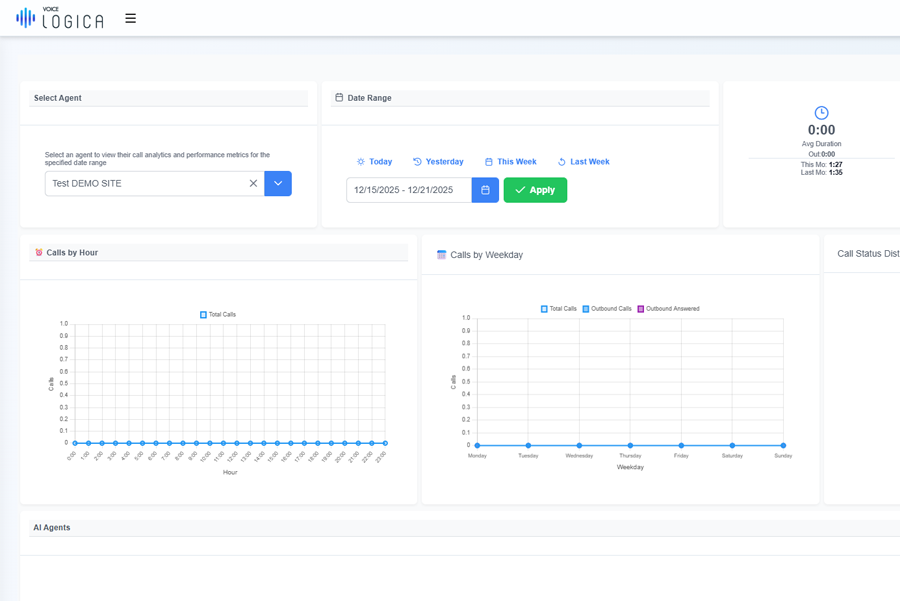Viewport: 900px width, 601px height.
Task: Choose the Last Week date range
Action: point(583,162)
